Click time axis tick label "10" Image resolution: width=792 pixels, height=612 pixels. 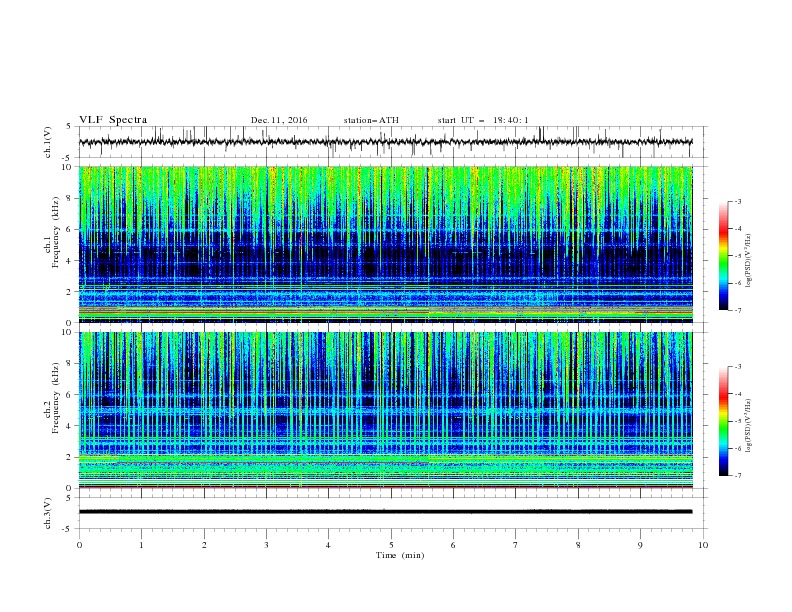(x=703, y=545)
